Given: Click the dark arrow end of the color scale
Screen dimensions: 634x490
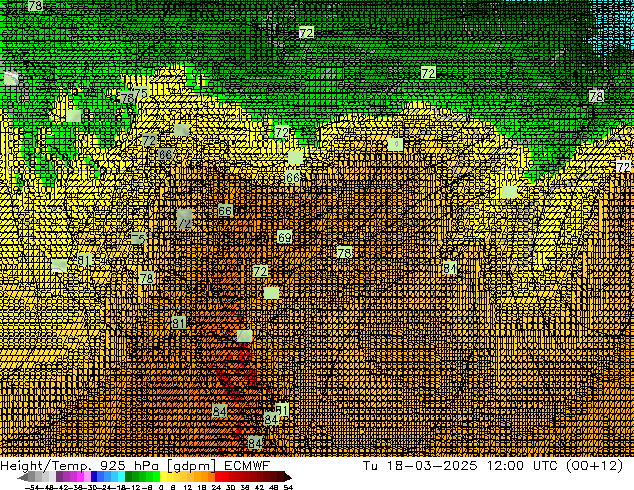Looking at the screenshot, I should (287, 477).
